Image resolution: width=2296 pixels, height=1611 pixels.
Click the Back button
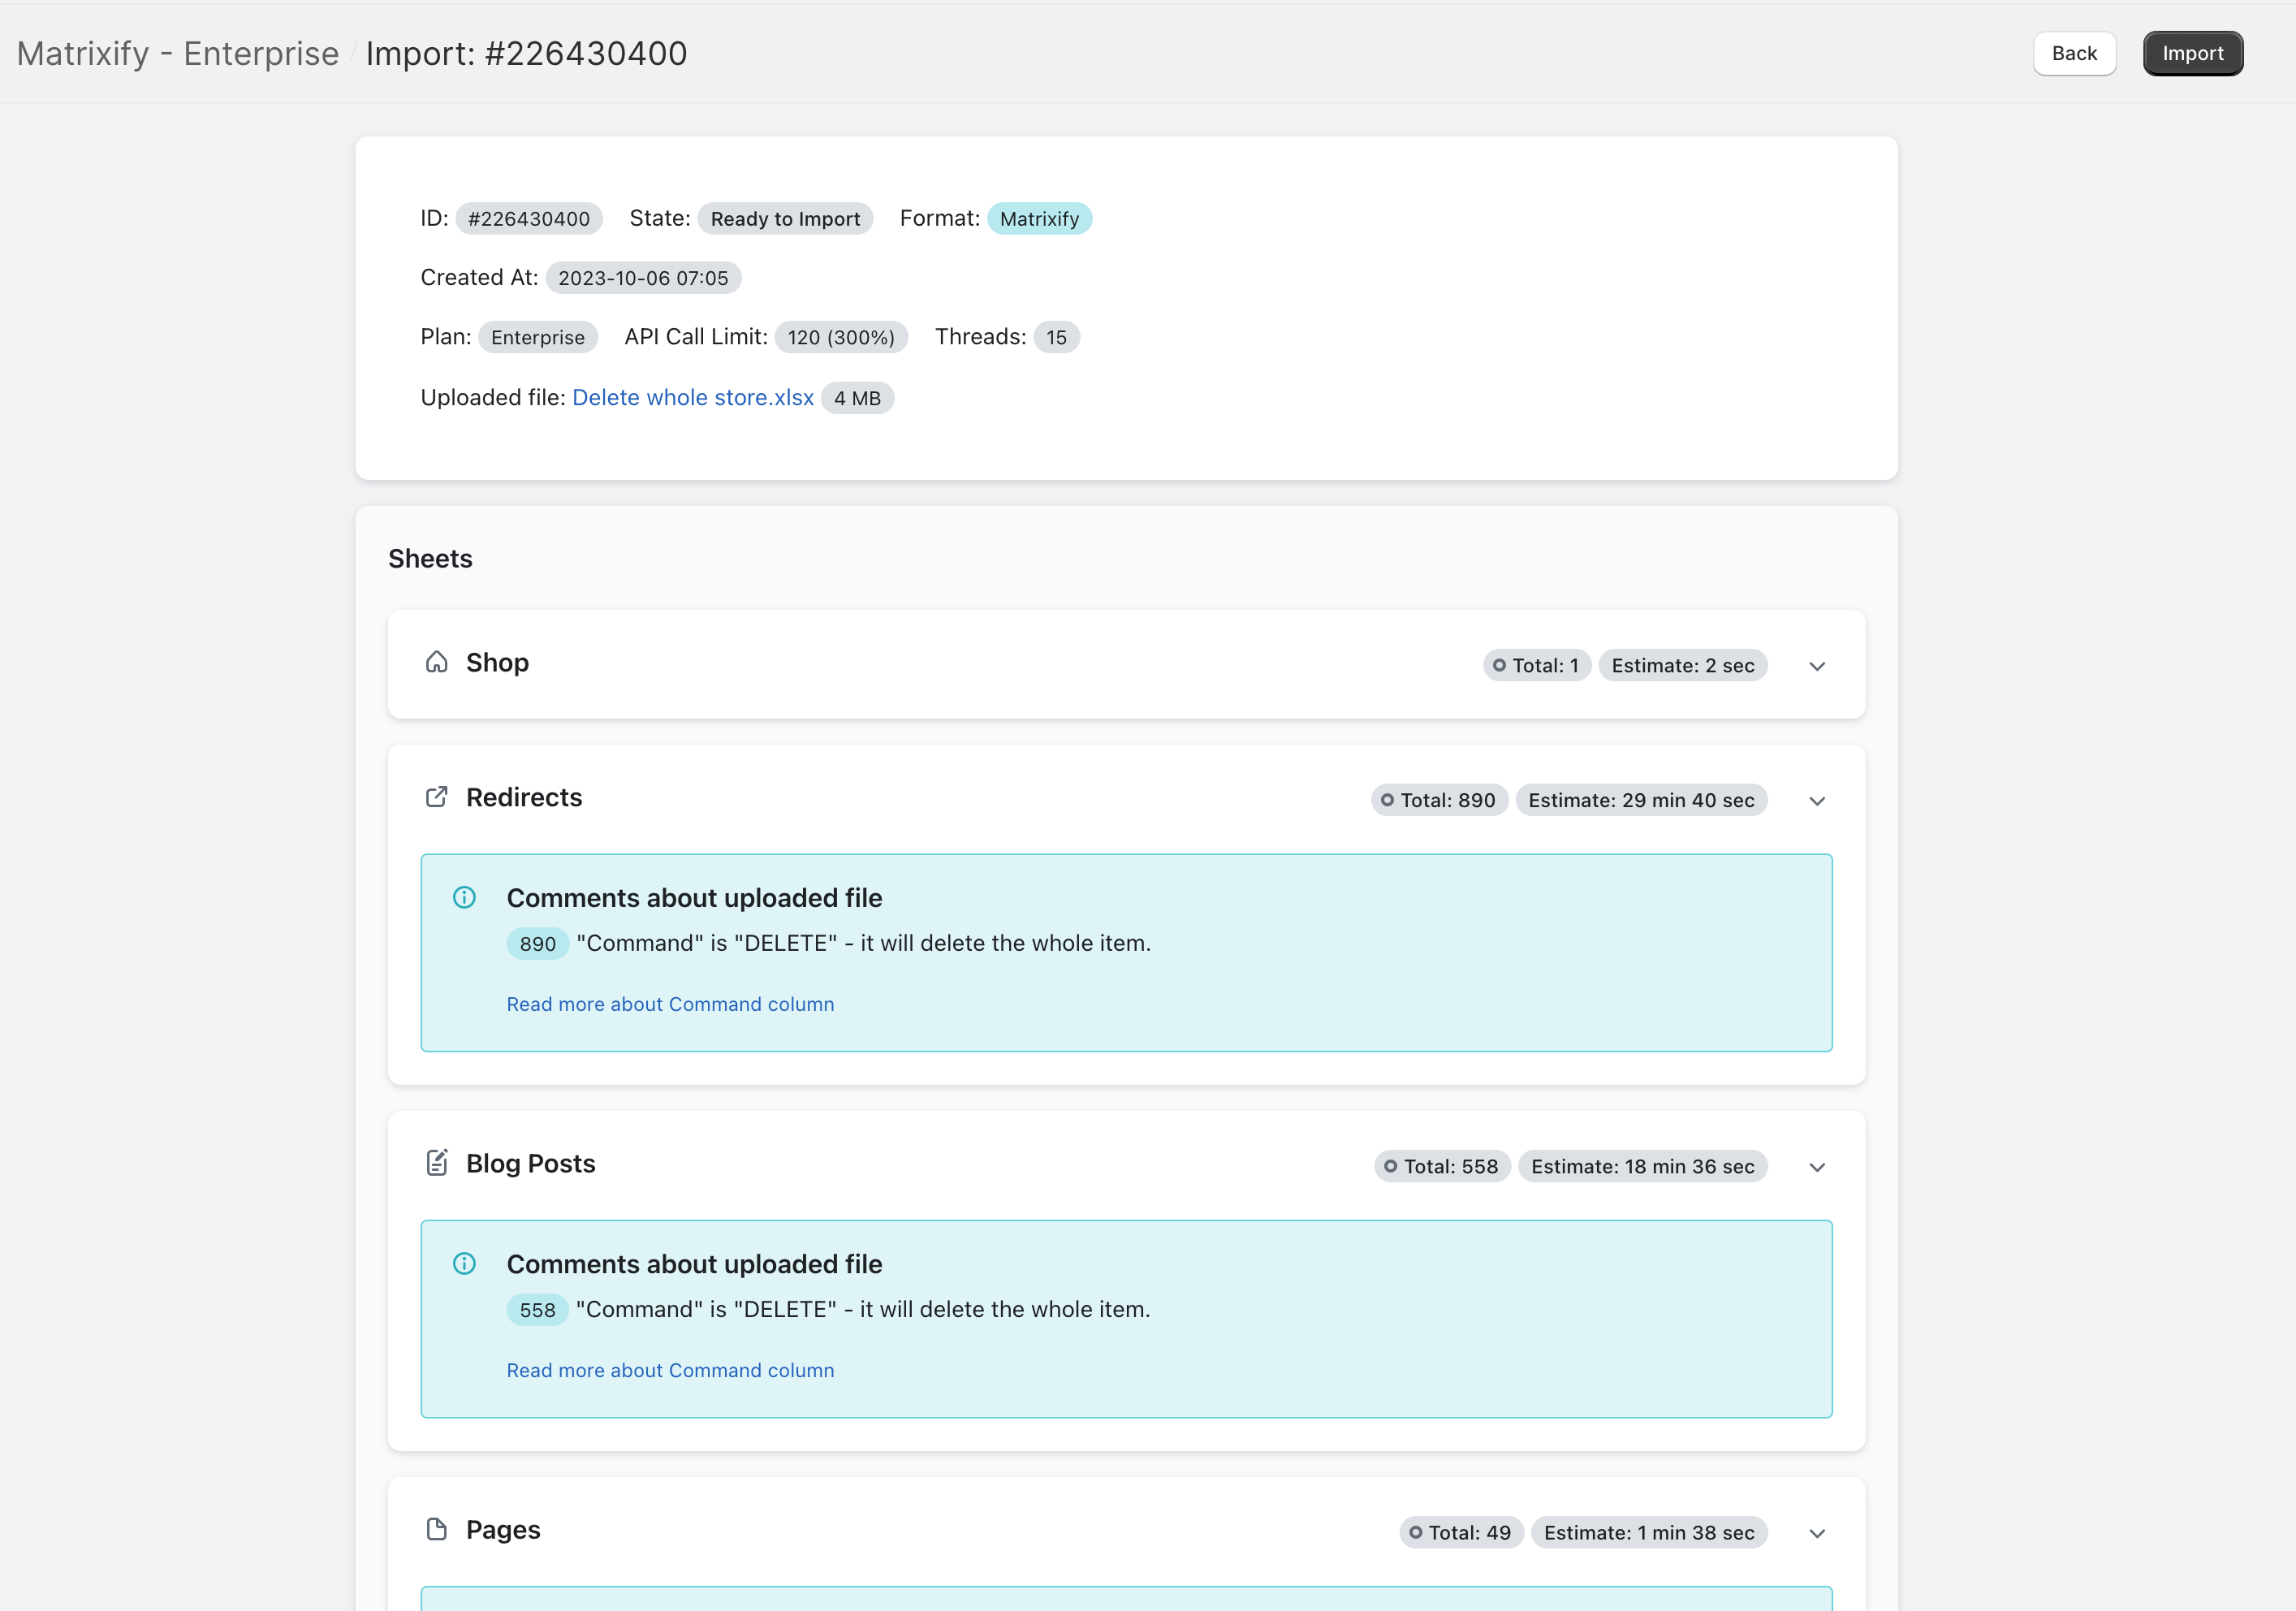pos(2074,53)
